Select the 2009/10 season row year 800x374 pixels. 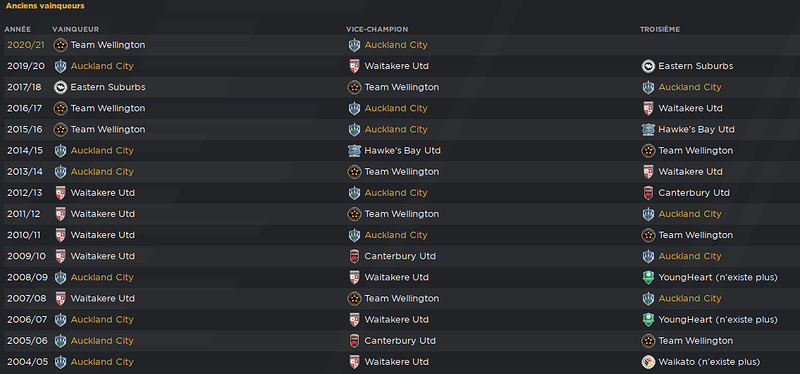[27, 256]
